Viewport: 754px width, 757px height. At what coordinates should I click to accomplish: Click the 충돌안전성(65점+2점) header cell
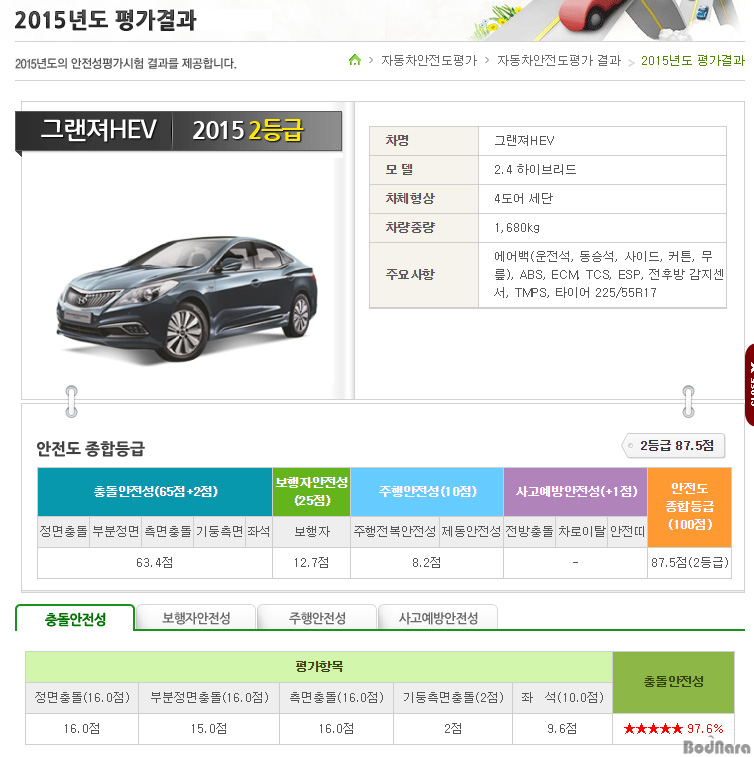coord(155,491)
